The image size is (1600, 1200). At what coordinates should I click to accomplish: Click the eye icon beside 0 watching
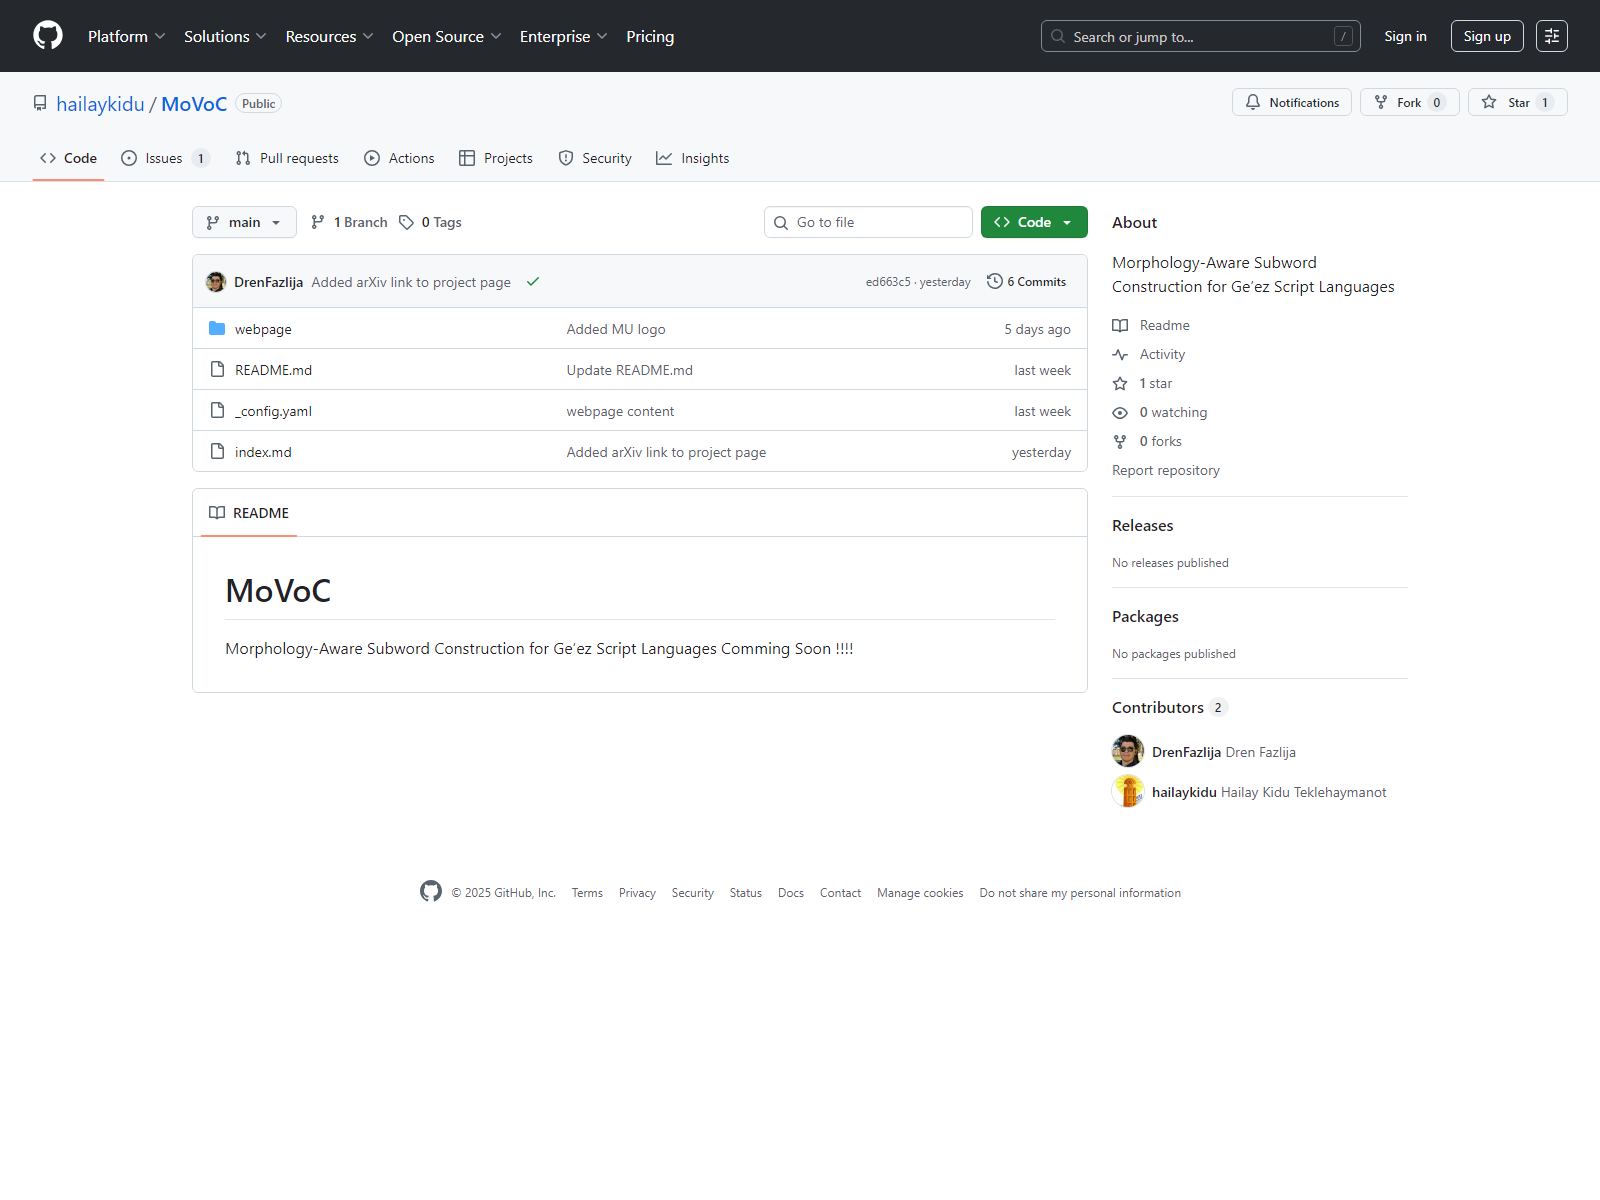1120,412
